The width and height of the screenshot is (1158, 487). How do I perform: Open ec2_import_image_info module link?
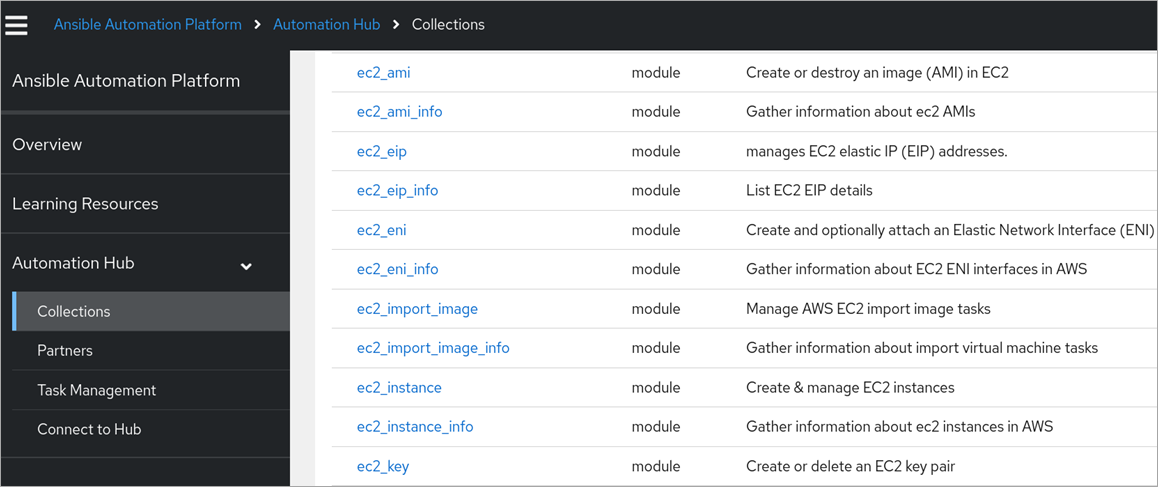pos(433,348)
